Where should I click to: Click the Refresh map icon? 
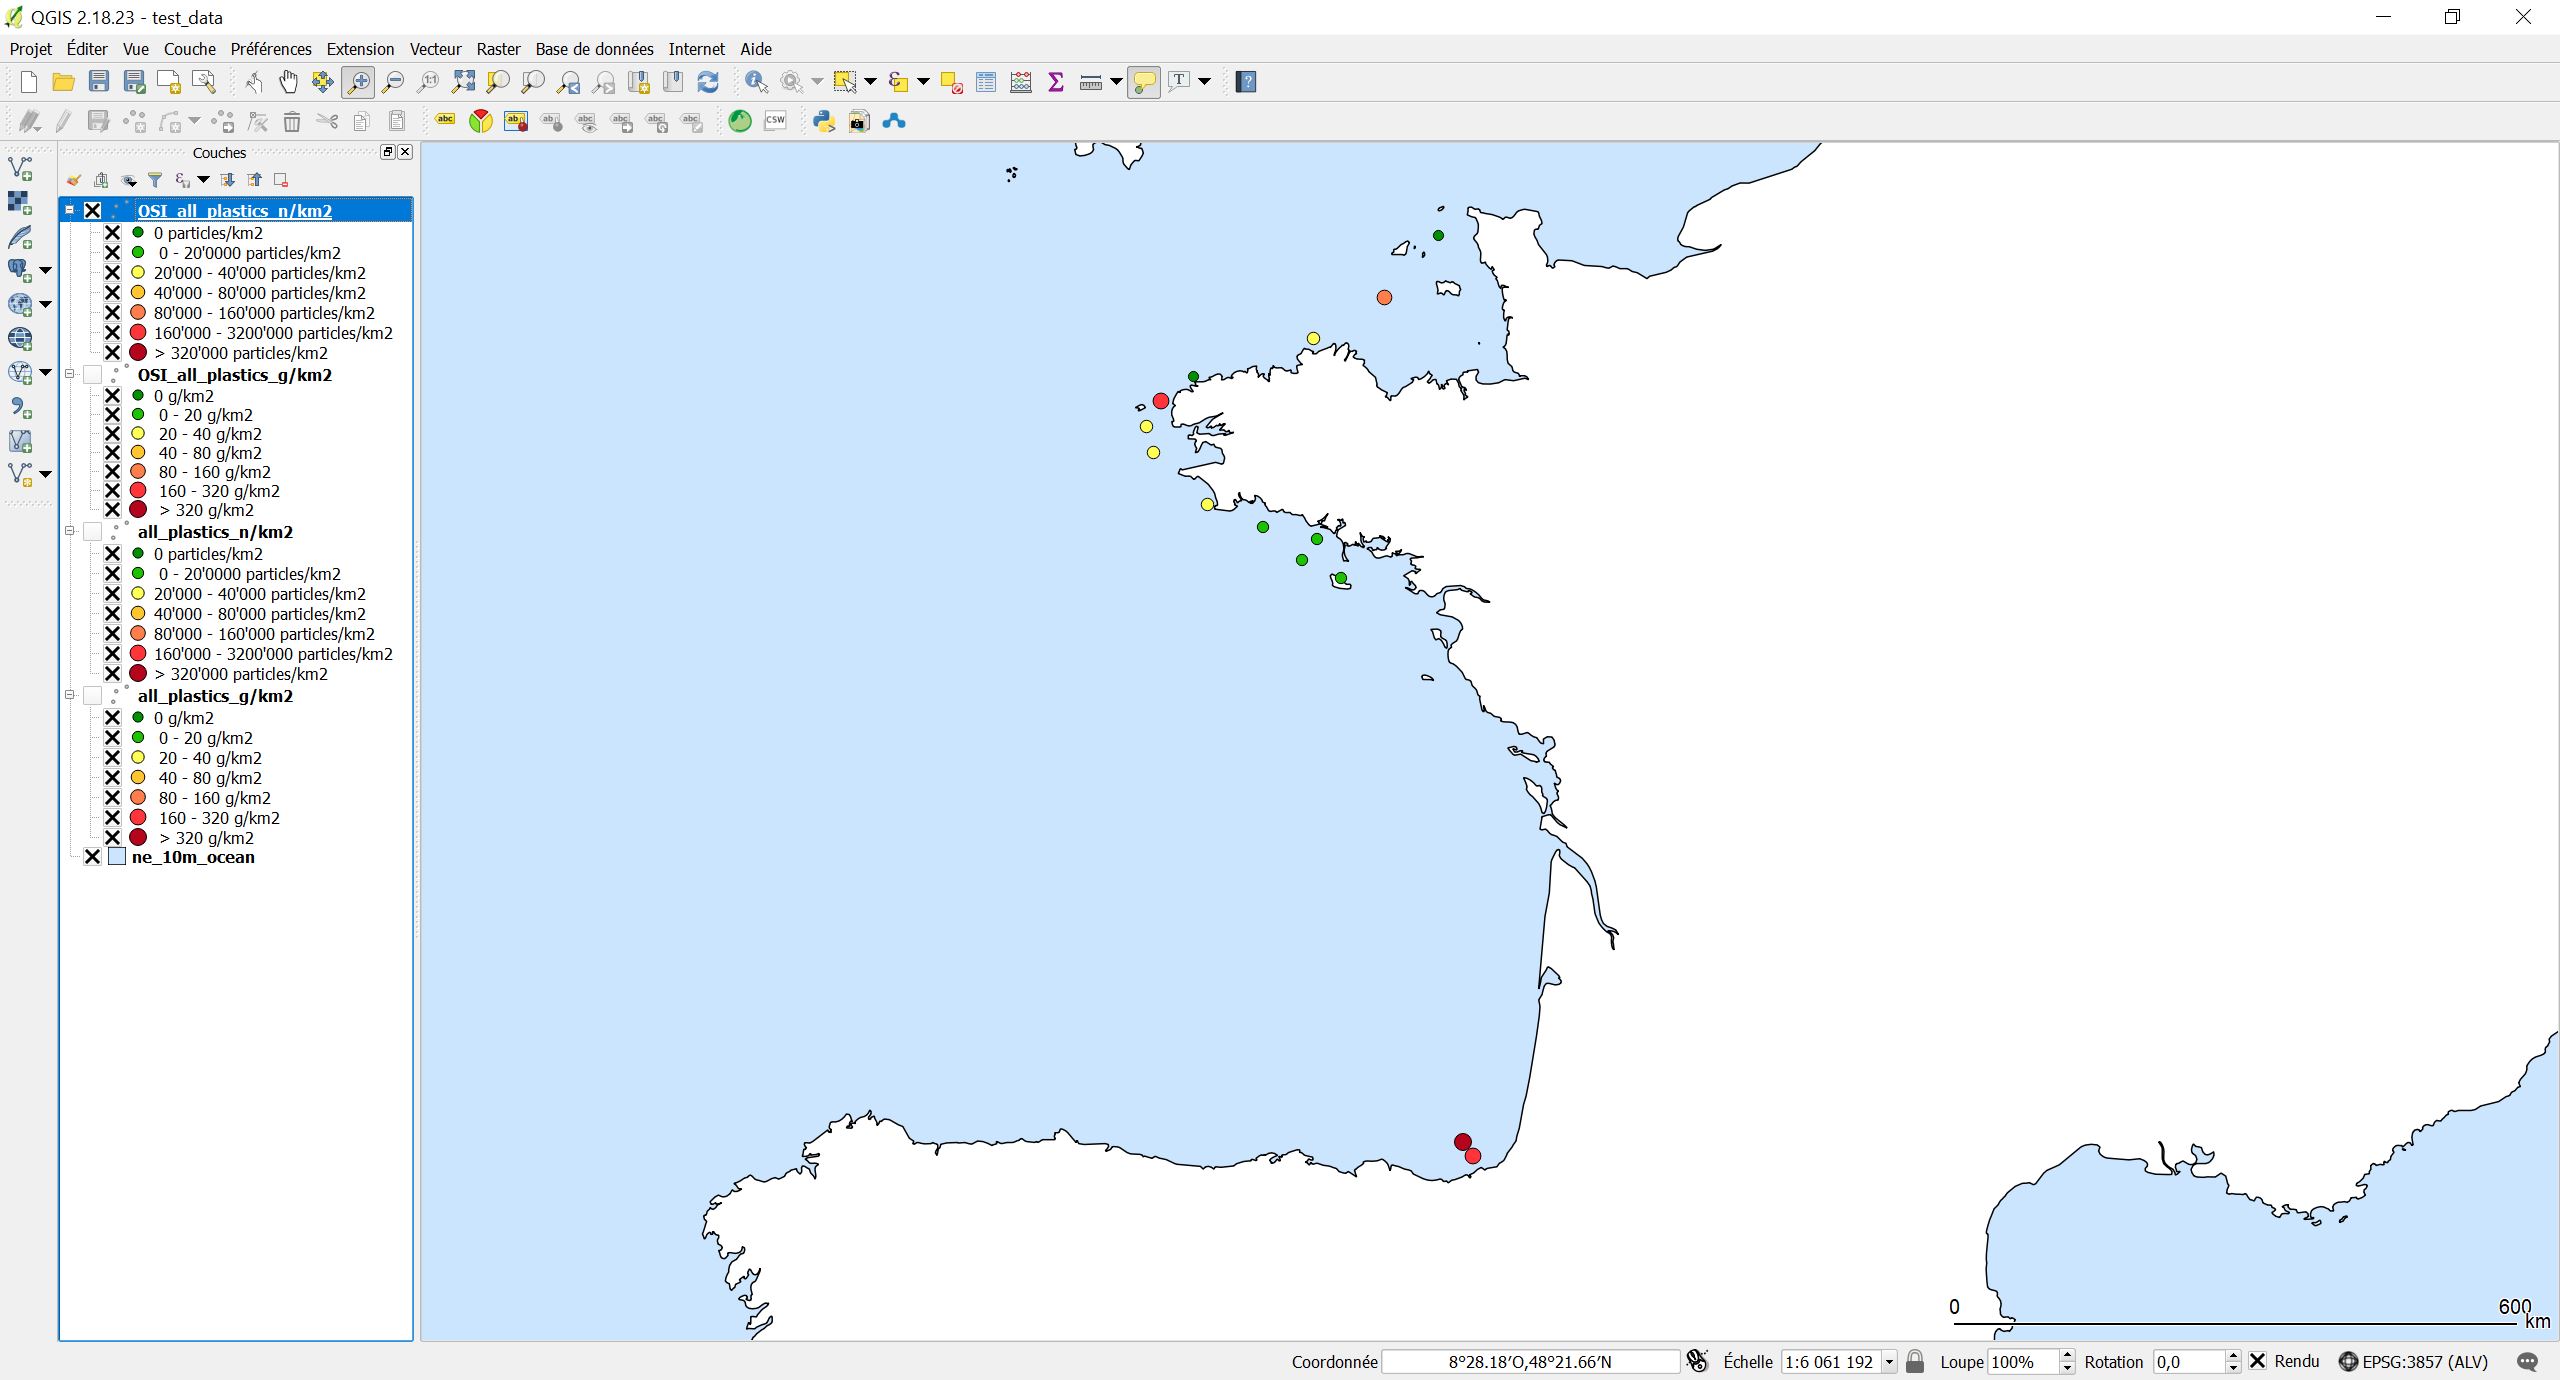tap(708, 82)
